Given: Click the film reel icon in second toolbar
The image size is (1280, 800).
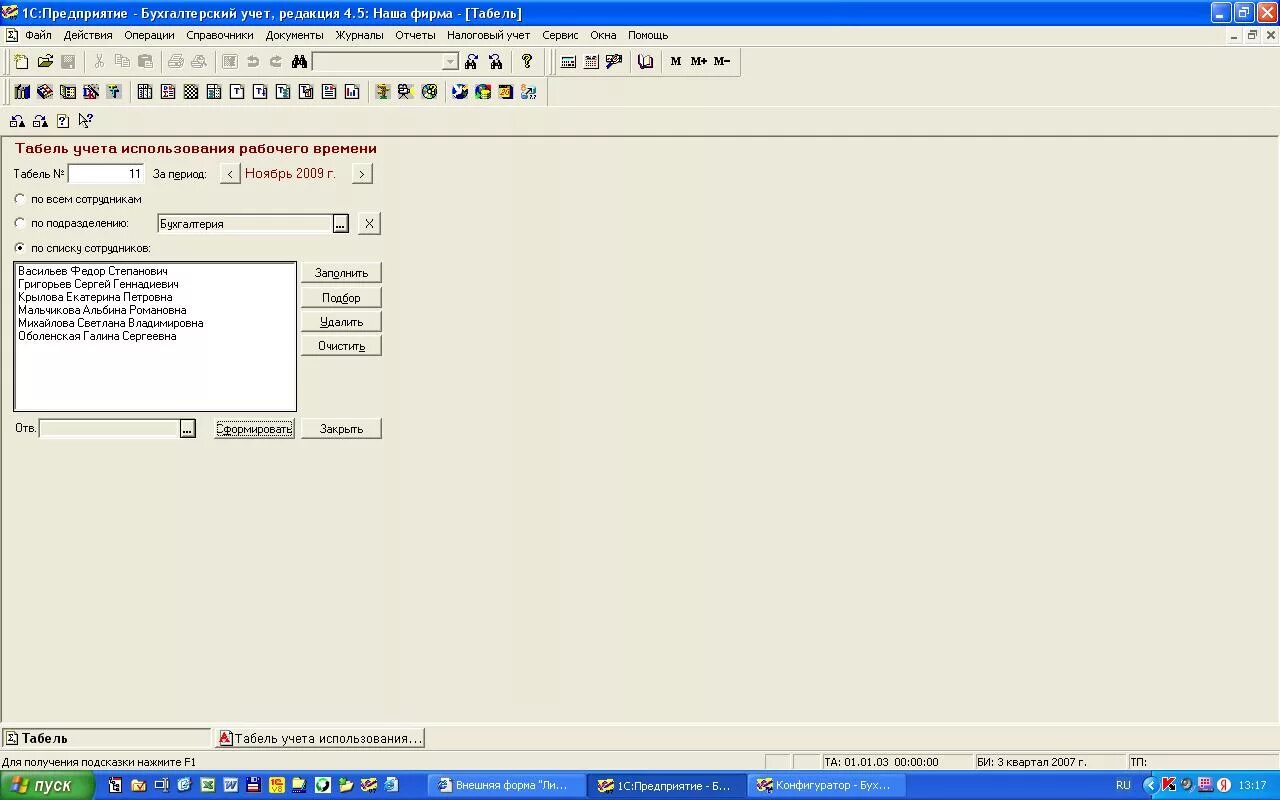Looking at the screenshot, I should tap(429, 92).
